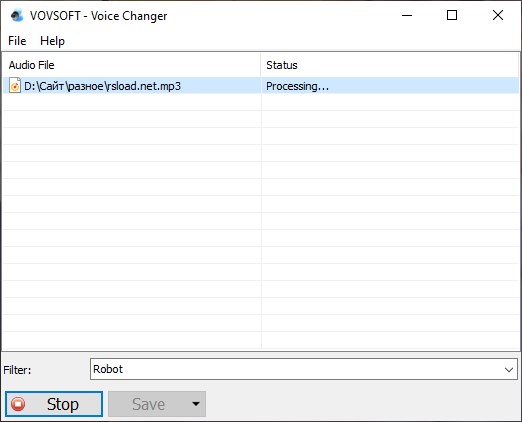Click the VOVSOFT app icon in title bar
Image resolution: width=522 pixels, height=422 pixels.
click(x=17, y=16)
